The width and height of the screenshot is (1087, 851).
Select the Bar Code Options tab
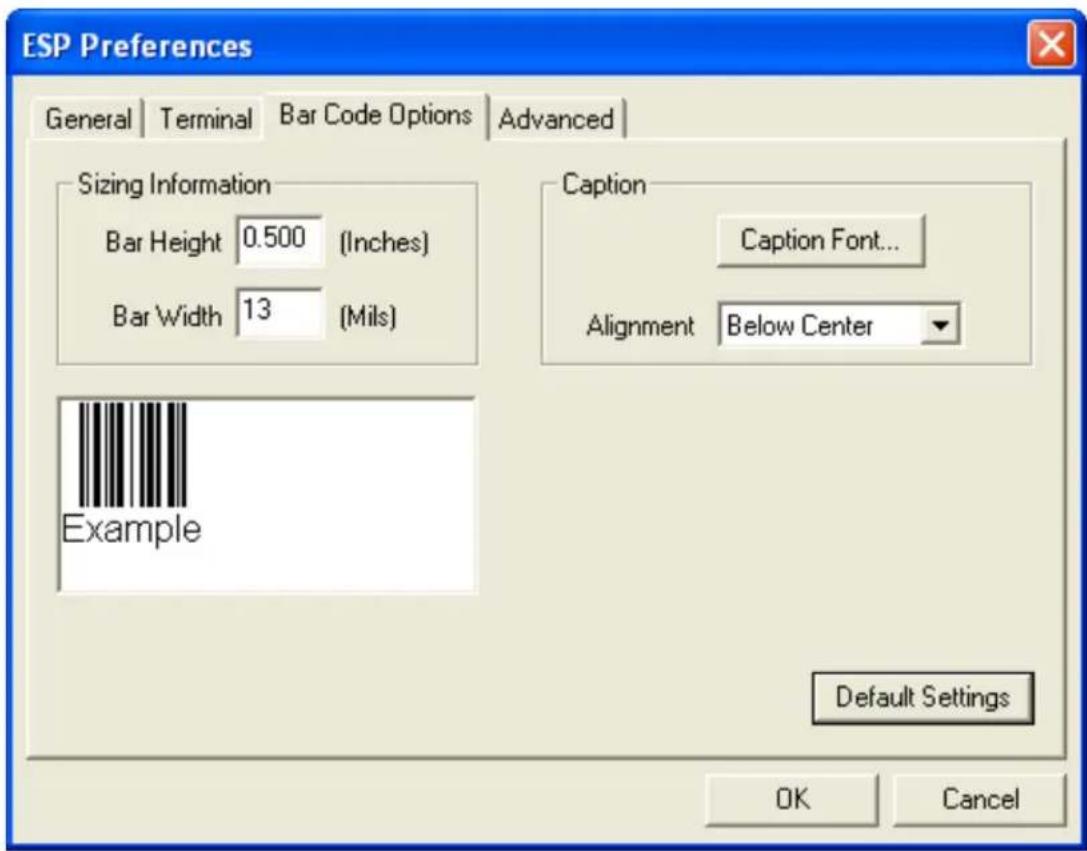tap(376, 115)
